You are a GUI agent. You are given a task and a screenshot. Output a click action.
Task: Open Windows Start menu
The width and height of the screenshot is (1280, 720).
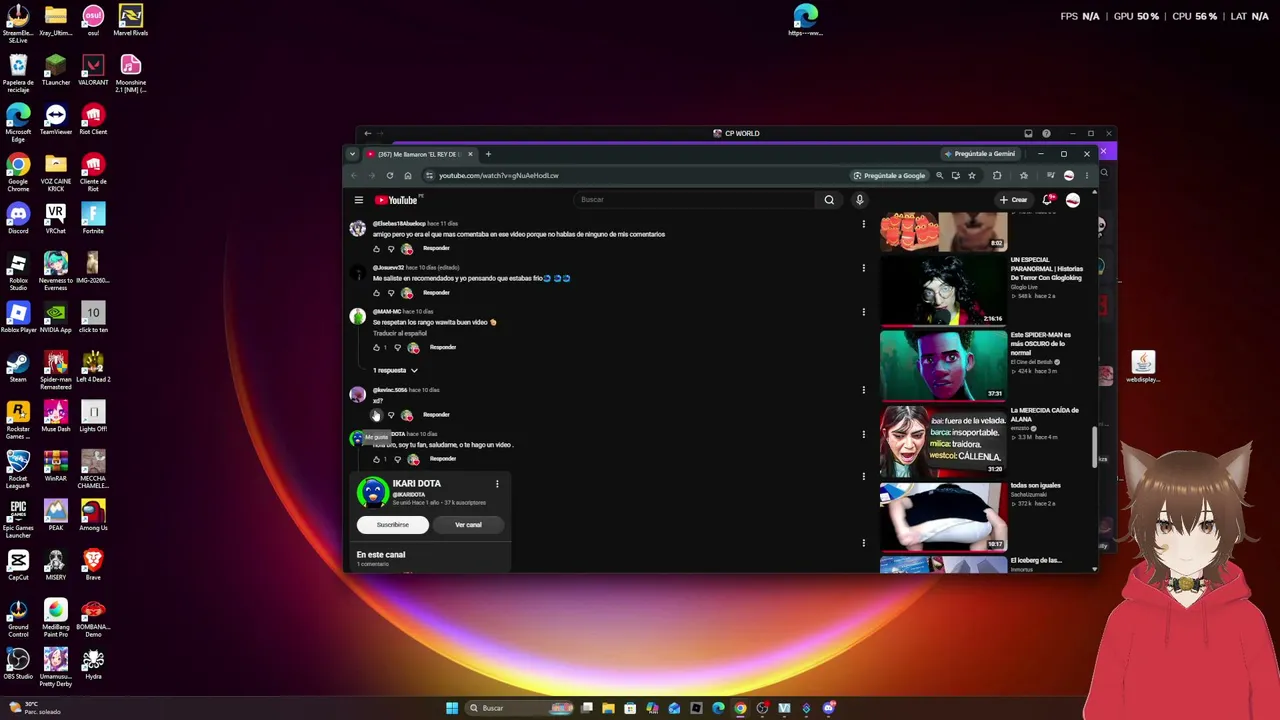[x=452, y=708]
